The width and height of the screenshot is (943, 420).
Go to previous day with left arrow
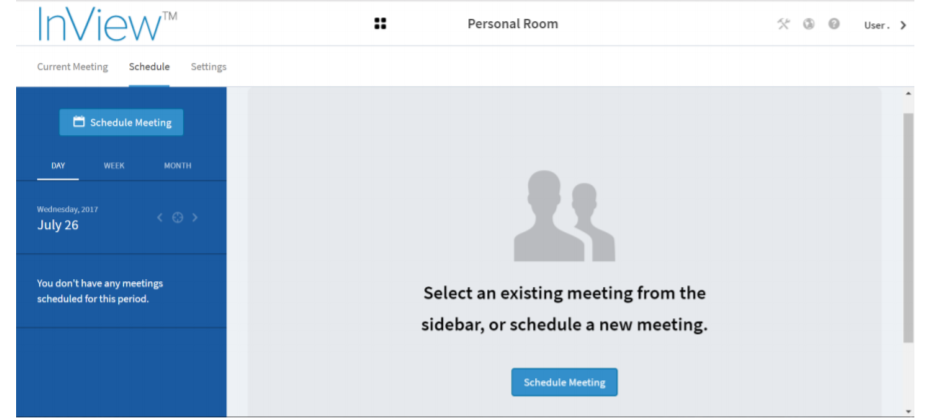(159, 217)
